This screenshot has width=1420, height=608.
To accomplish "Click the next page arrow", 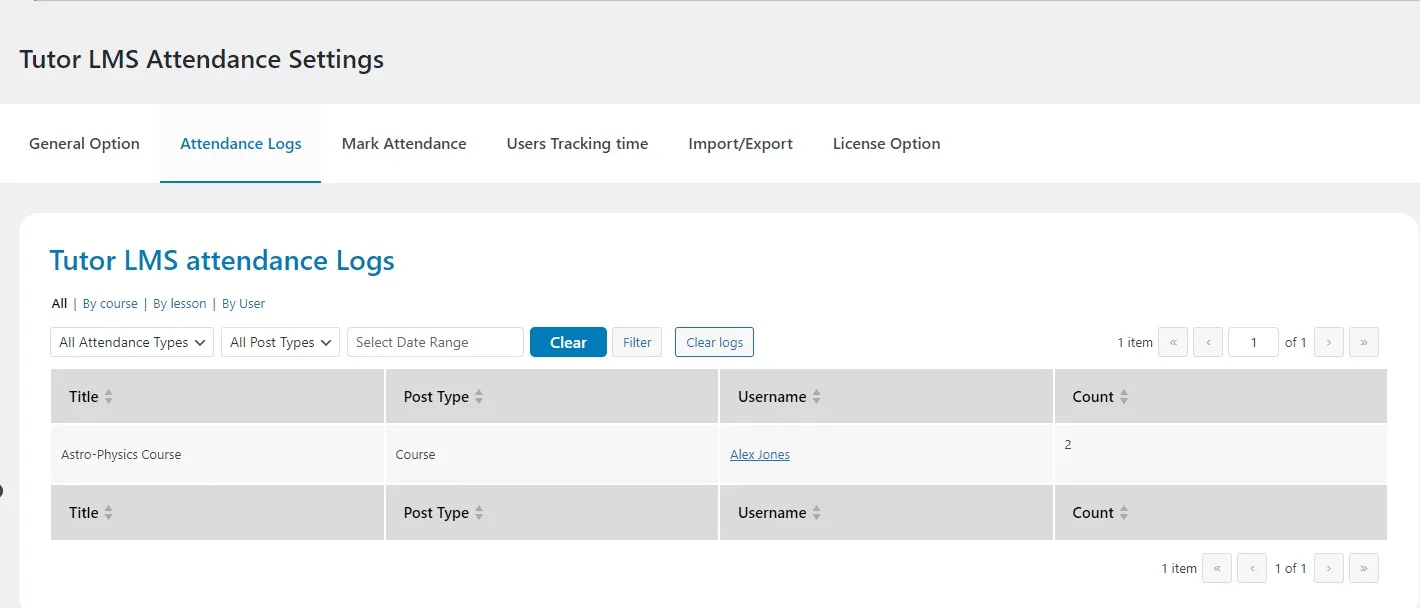I will [1328, 342].
